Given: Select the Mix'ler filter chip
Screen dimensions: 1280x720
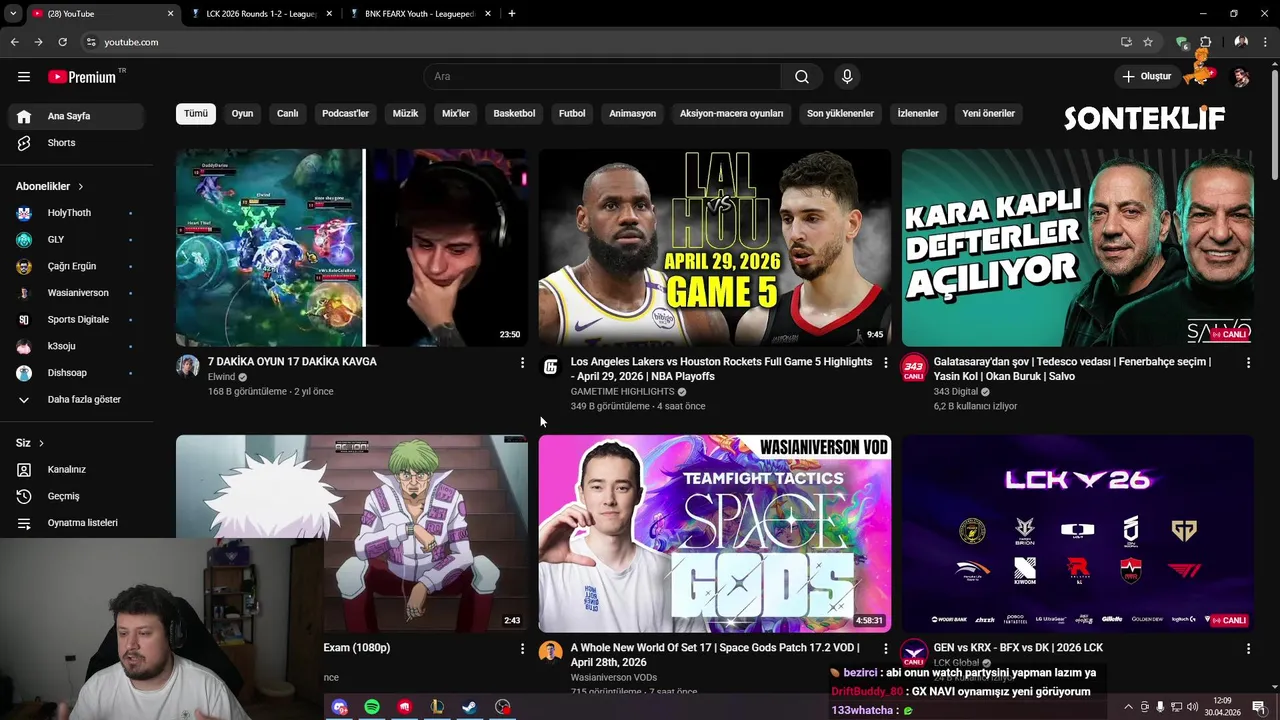Looking at the screenshot, I should pos(456,113).
